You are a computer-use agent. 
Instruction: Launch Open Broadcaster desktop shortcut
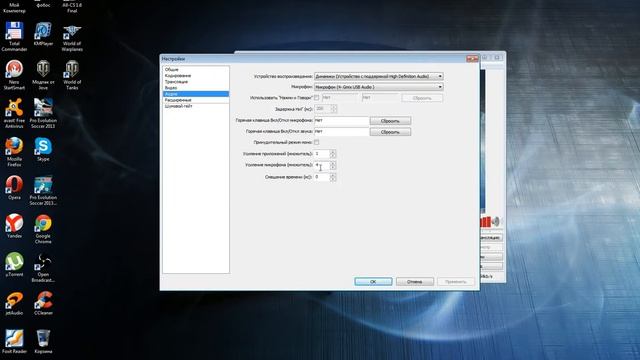pyautogui.click(x=43, y=267)
